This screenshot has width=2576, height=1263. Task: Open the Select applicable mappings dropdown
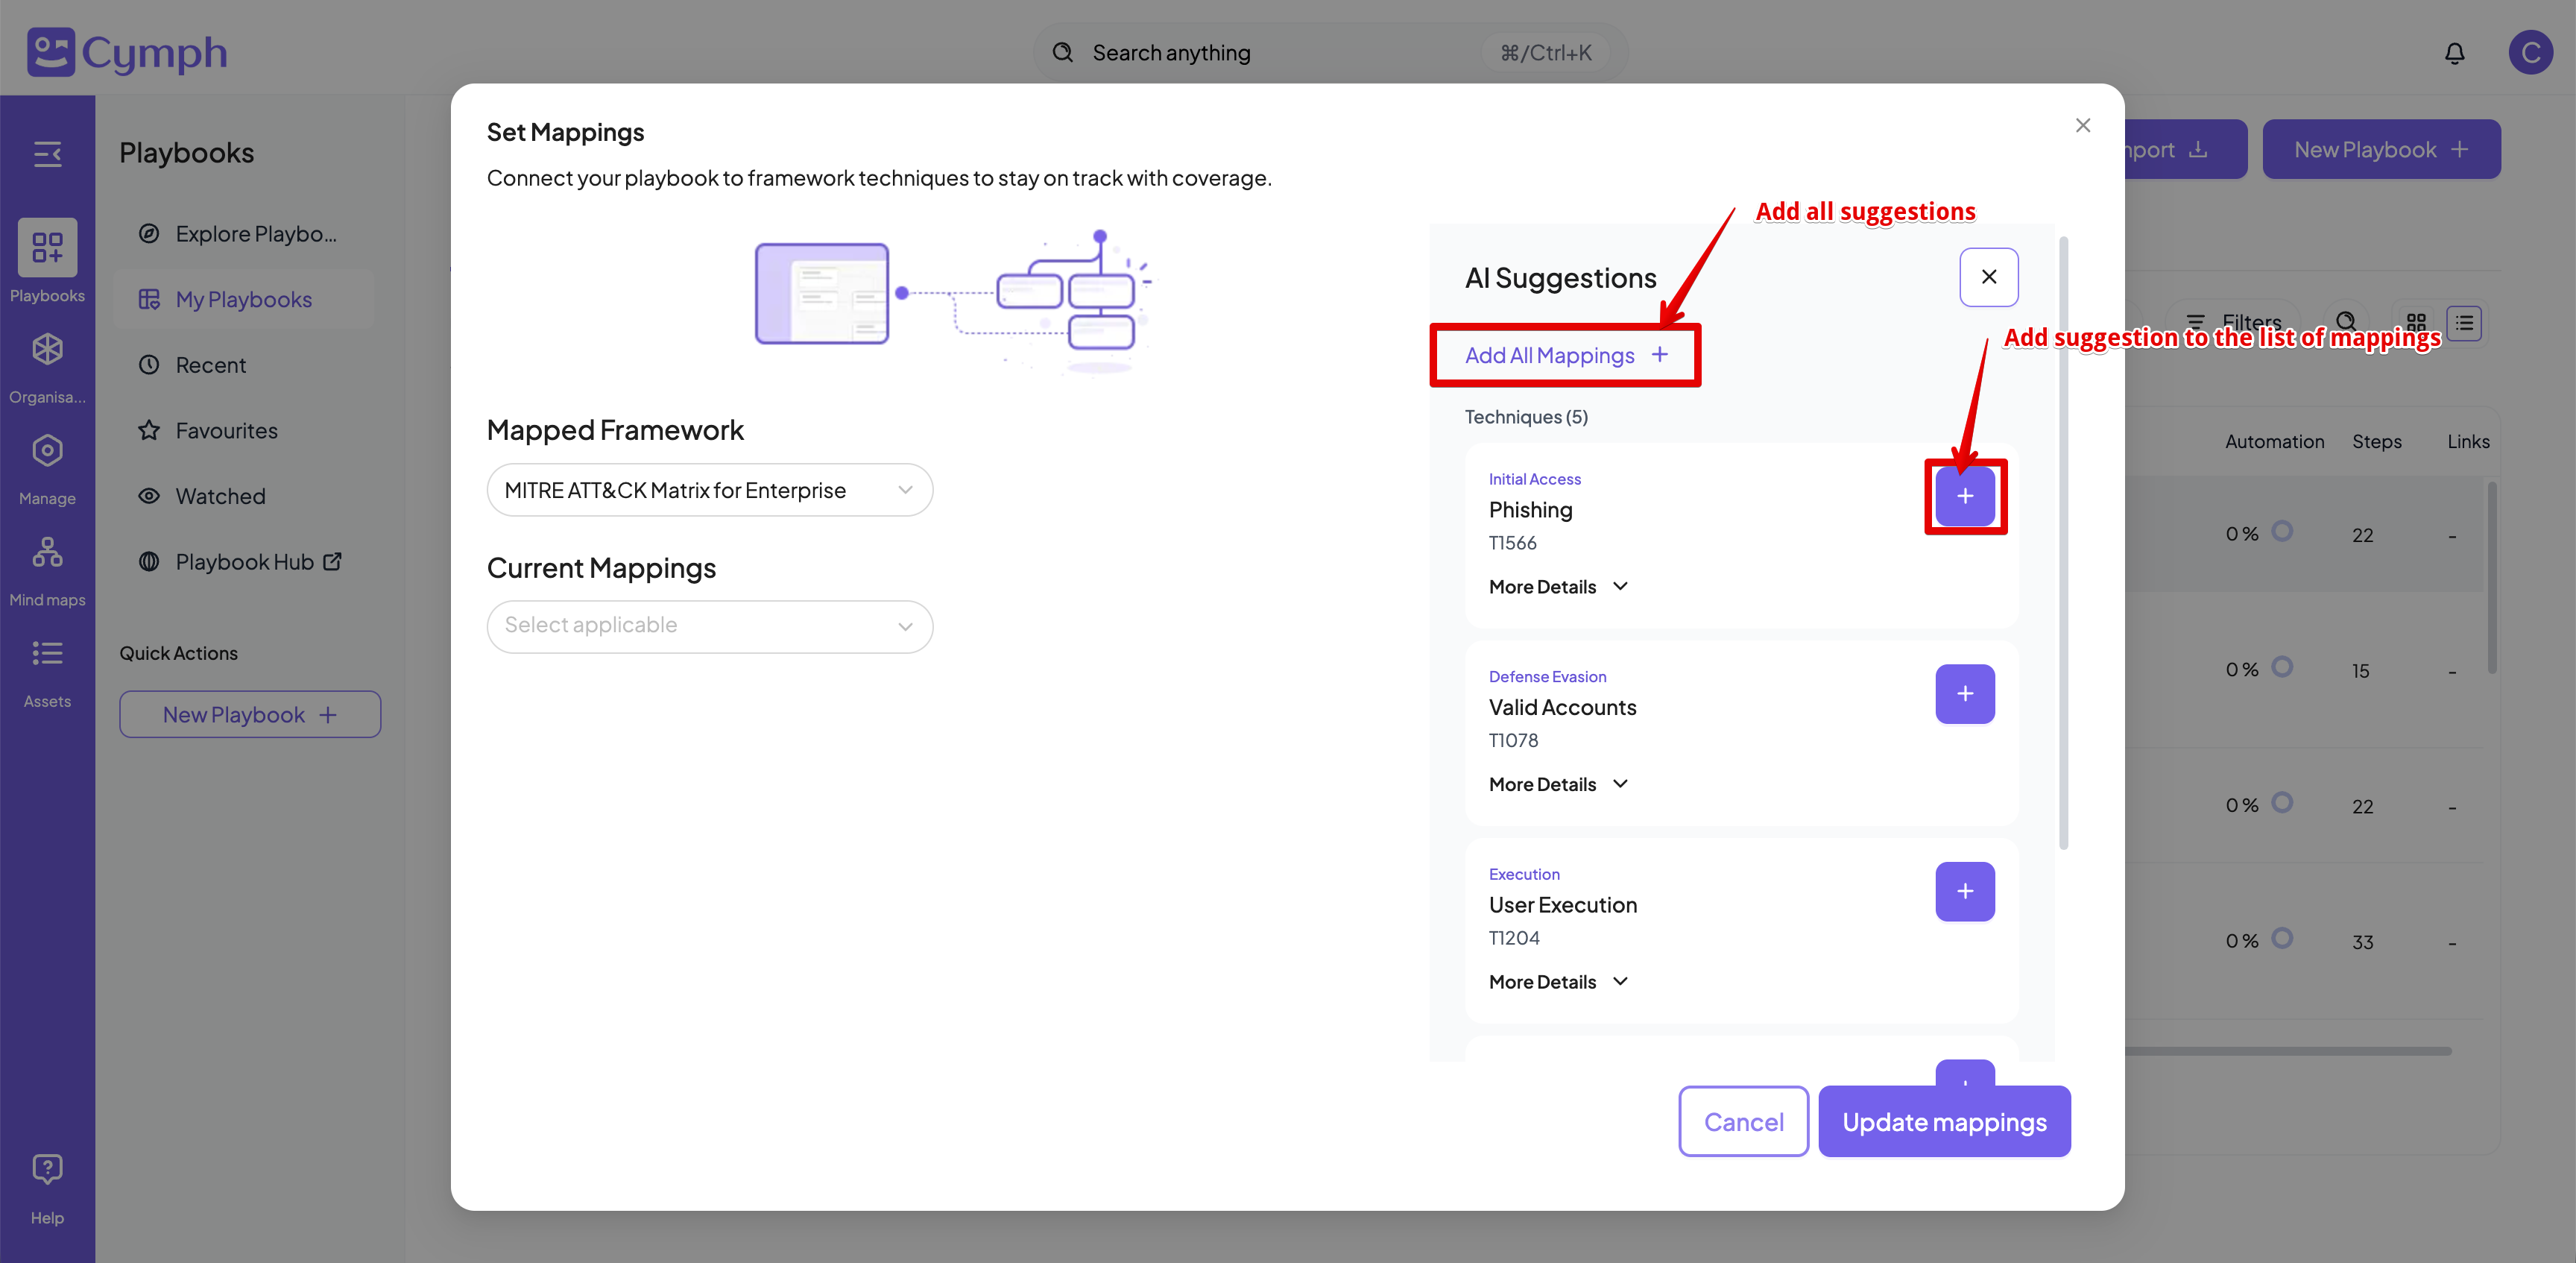click(x=709, y=625)
